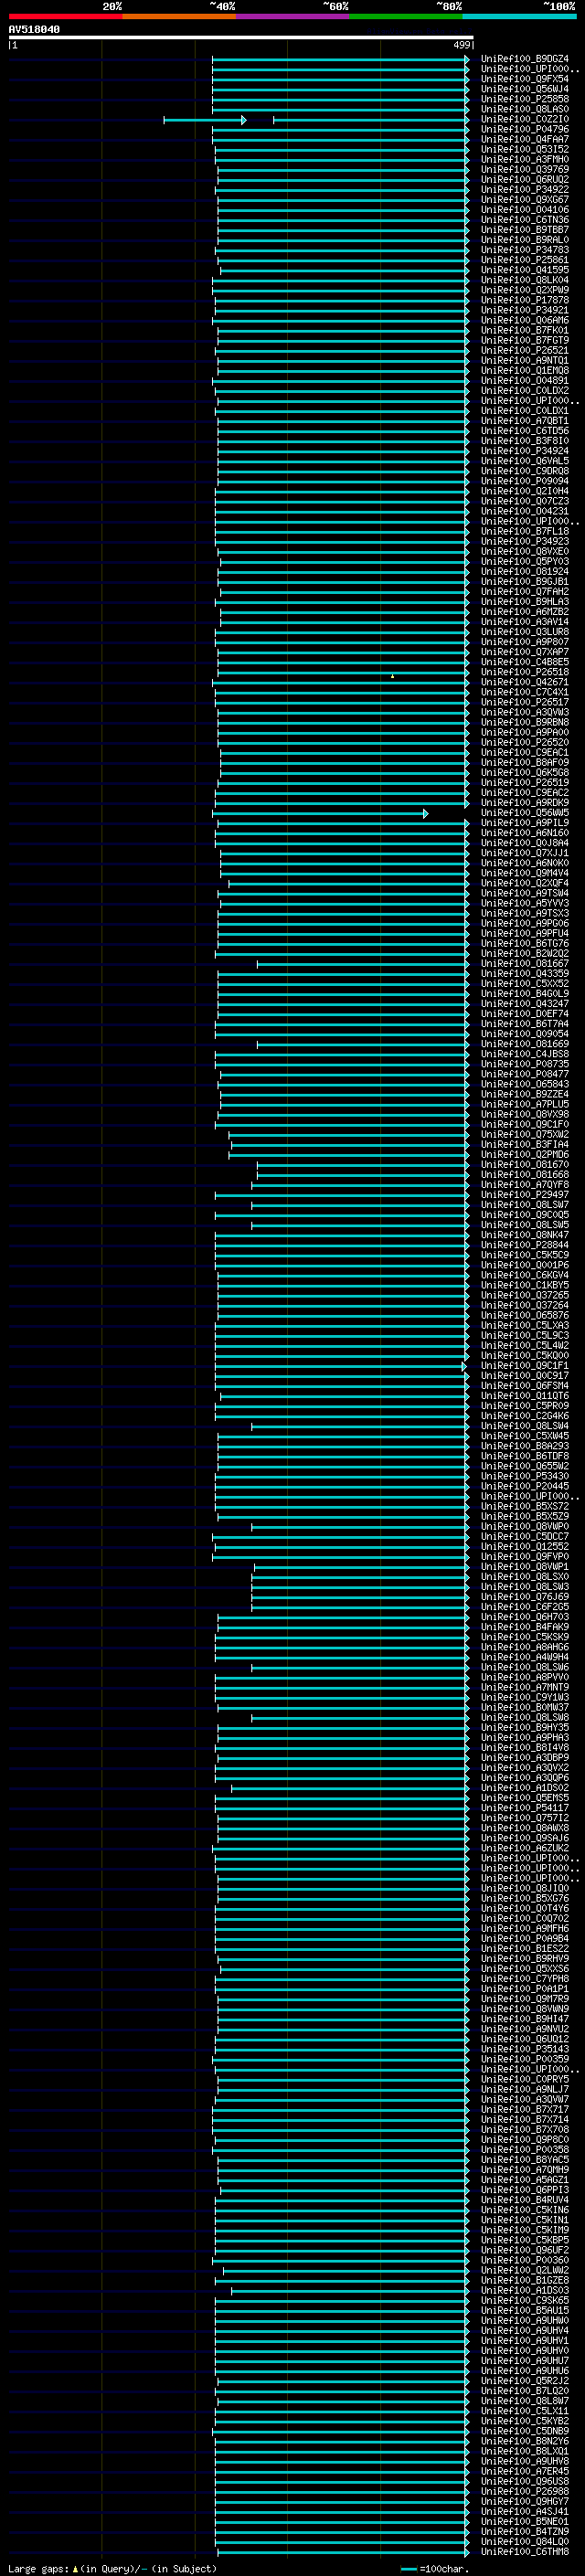Image resolution: width=585 pixels, height=2576 pixels.
Task: Select the UniRef100_Q4FAA7 label
Action: (x=525, y=139)
